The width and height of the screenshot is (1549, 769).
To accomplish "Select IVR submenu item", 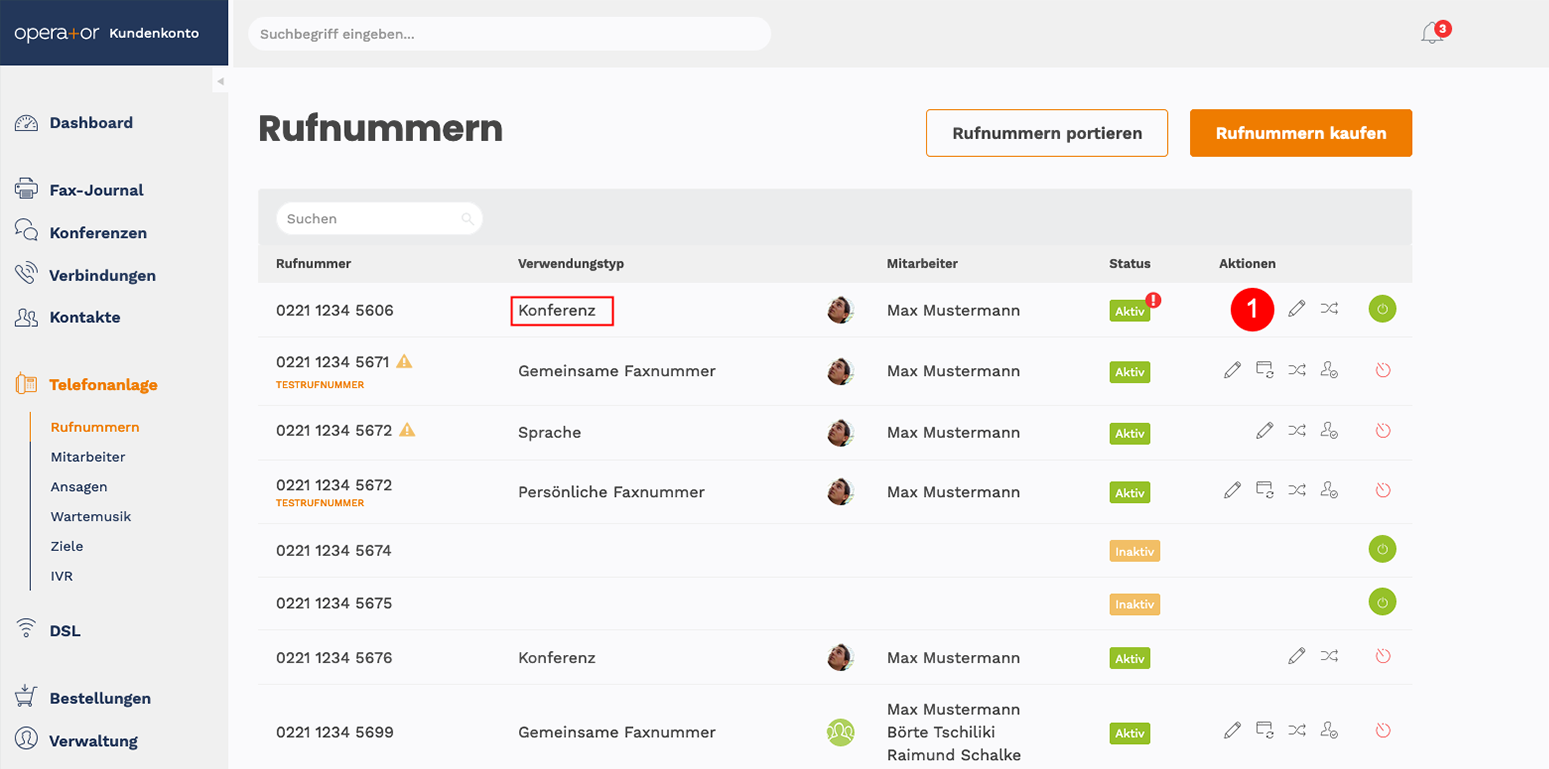I will pos(62,576).
